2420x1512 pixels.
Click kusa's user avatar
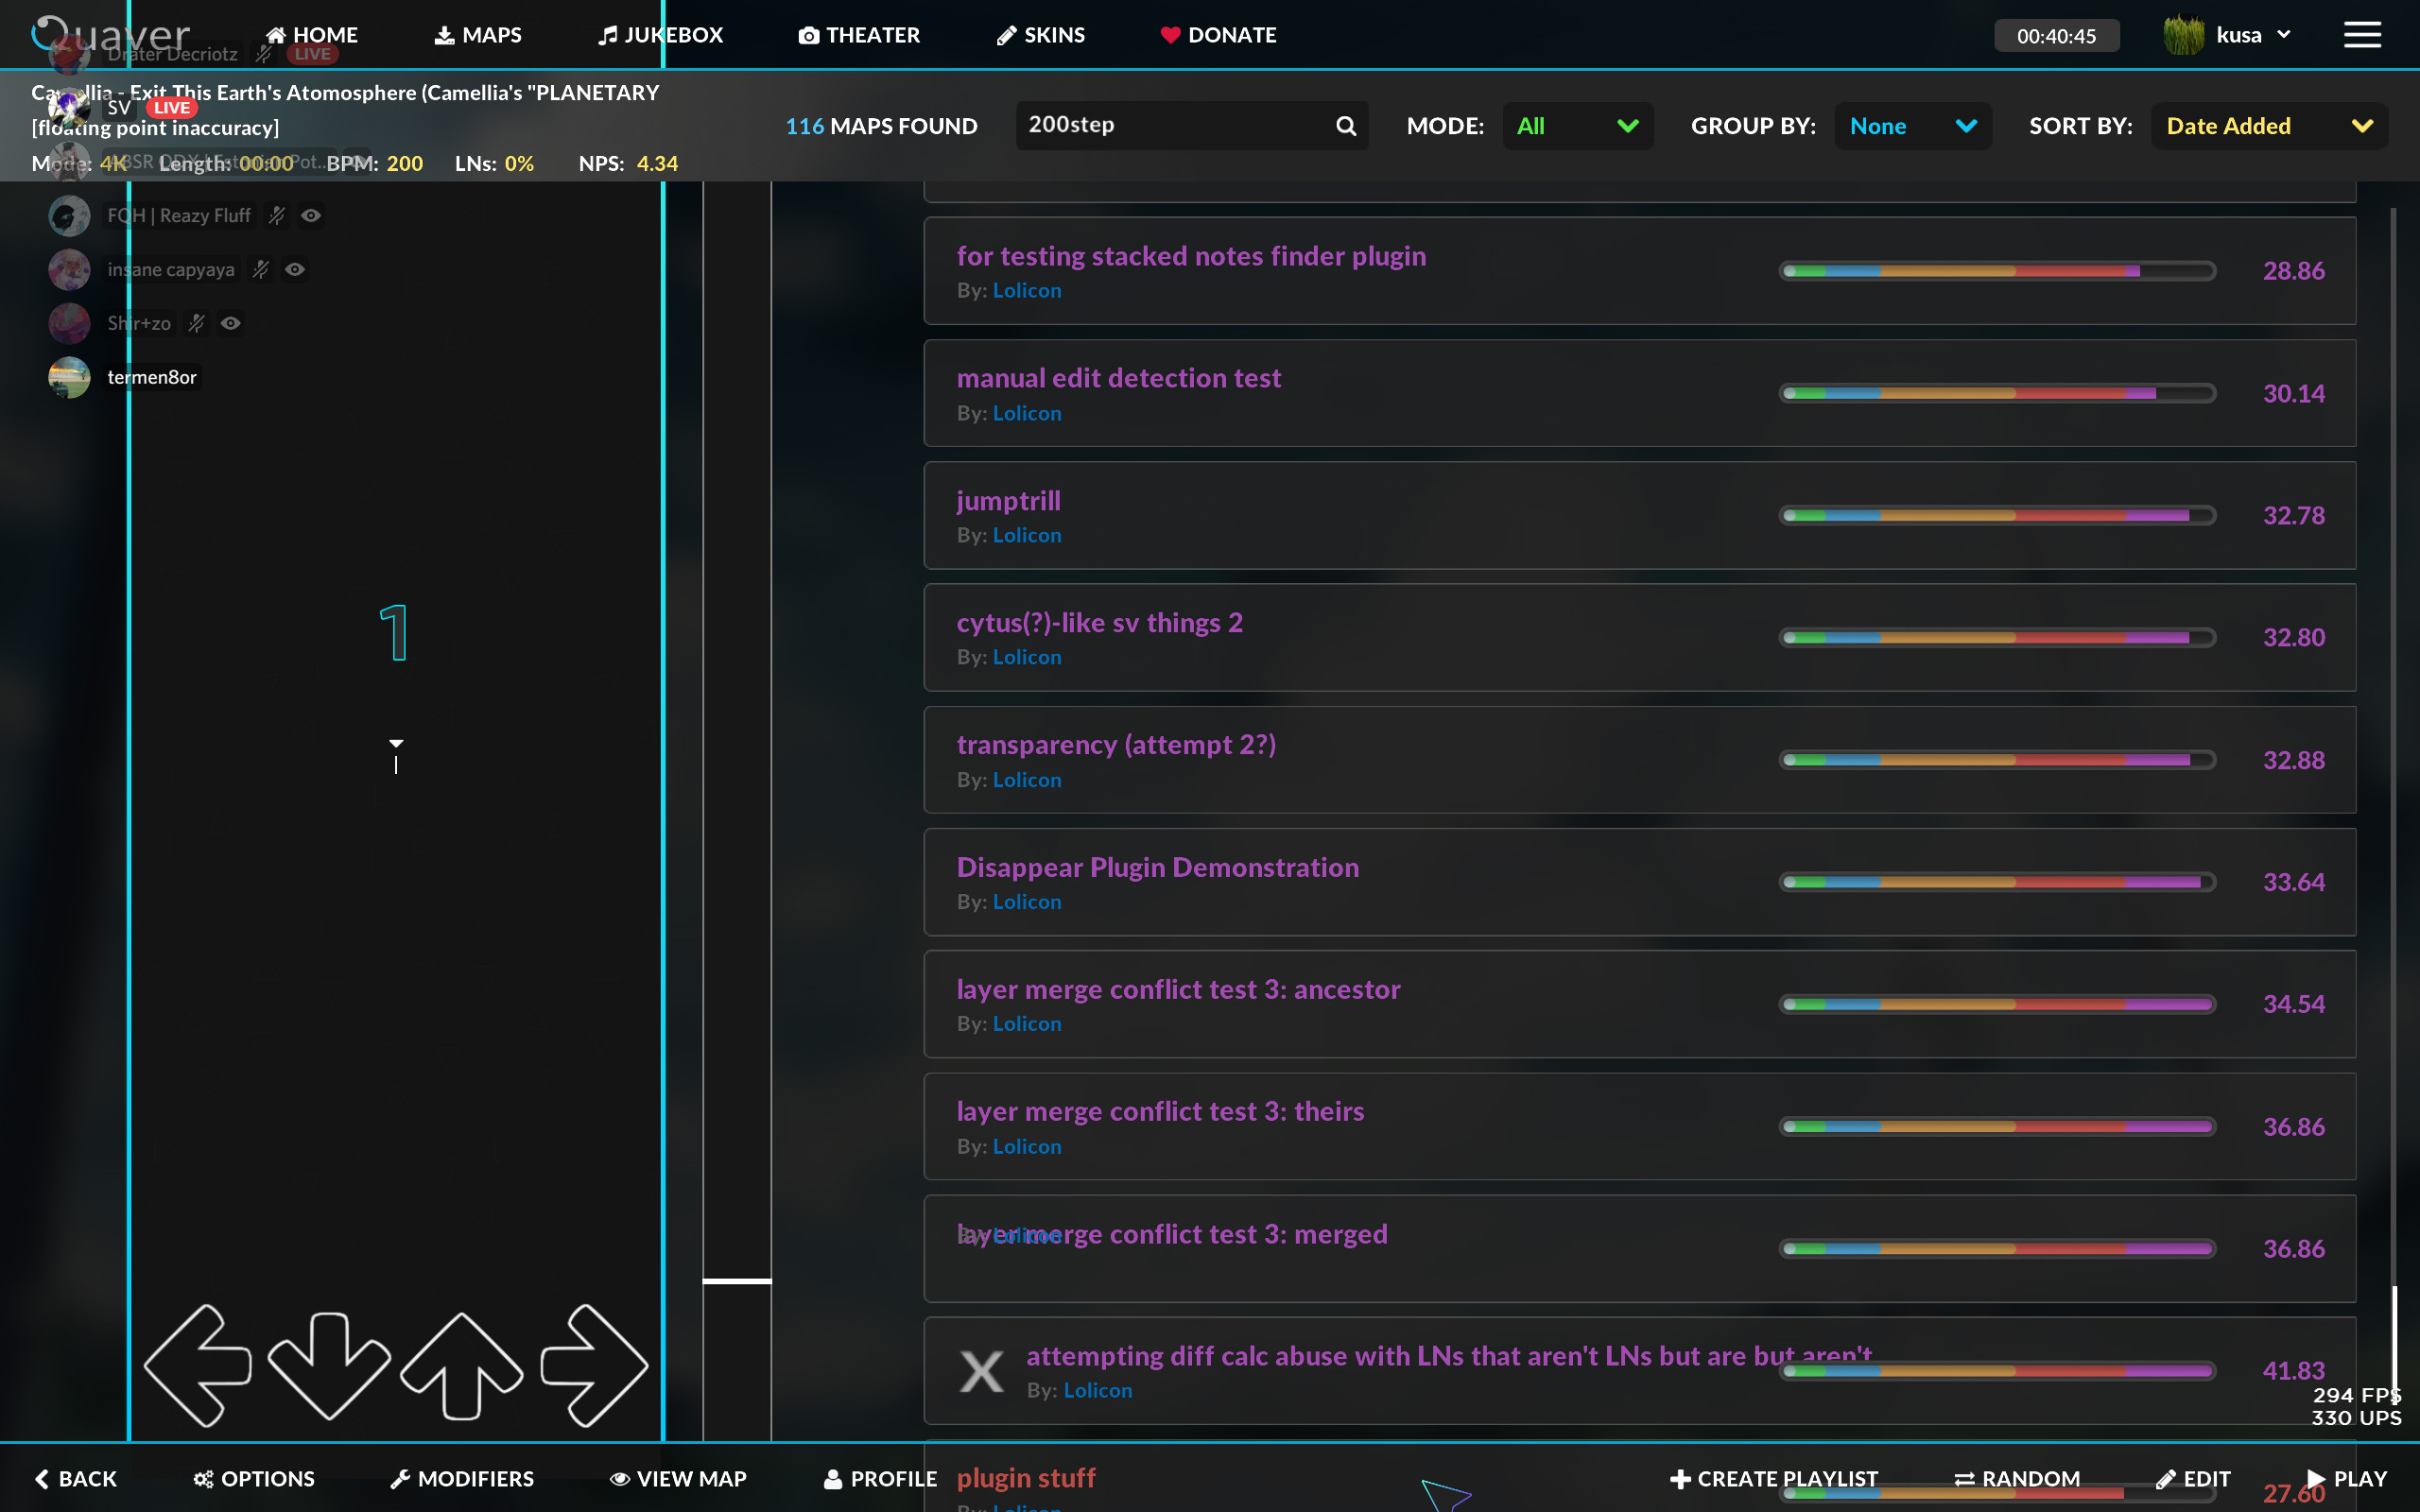tap(2183, 35)
